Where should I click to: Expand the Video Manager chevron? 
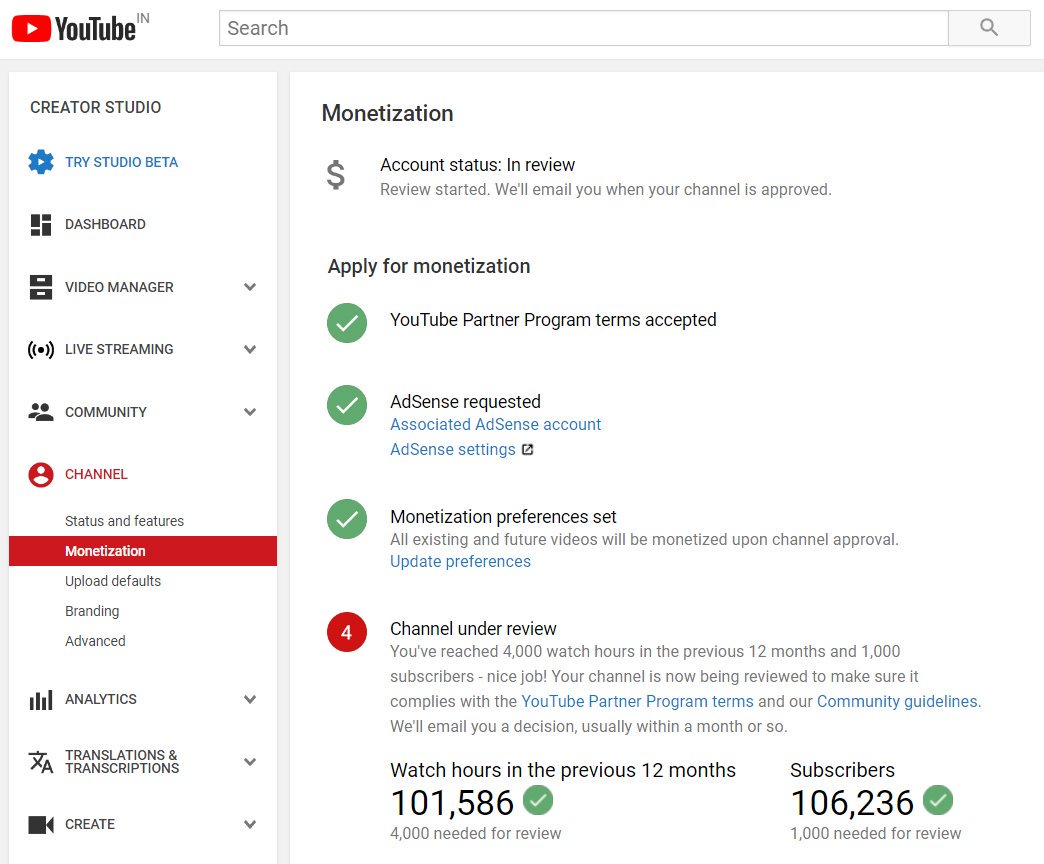pyautogui.click(x=250, y=287)
